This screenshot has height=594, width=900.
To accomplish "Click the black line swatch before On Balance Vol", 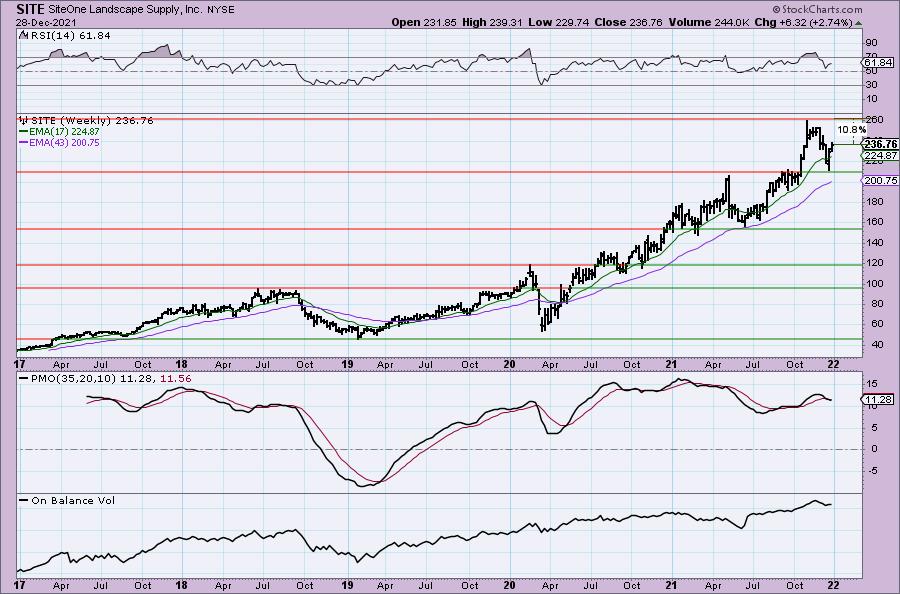I will 24,500.
